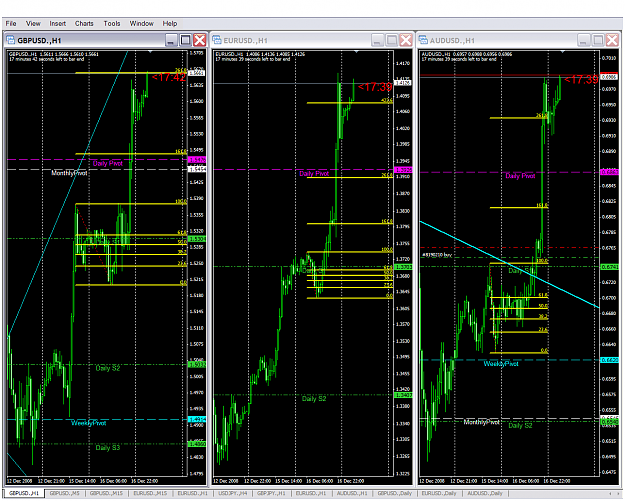Viewport: 625px width, 501px height.
Task: Switch to the USDJPY.,H4 tab
Action: [x=233, y=493]
